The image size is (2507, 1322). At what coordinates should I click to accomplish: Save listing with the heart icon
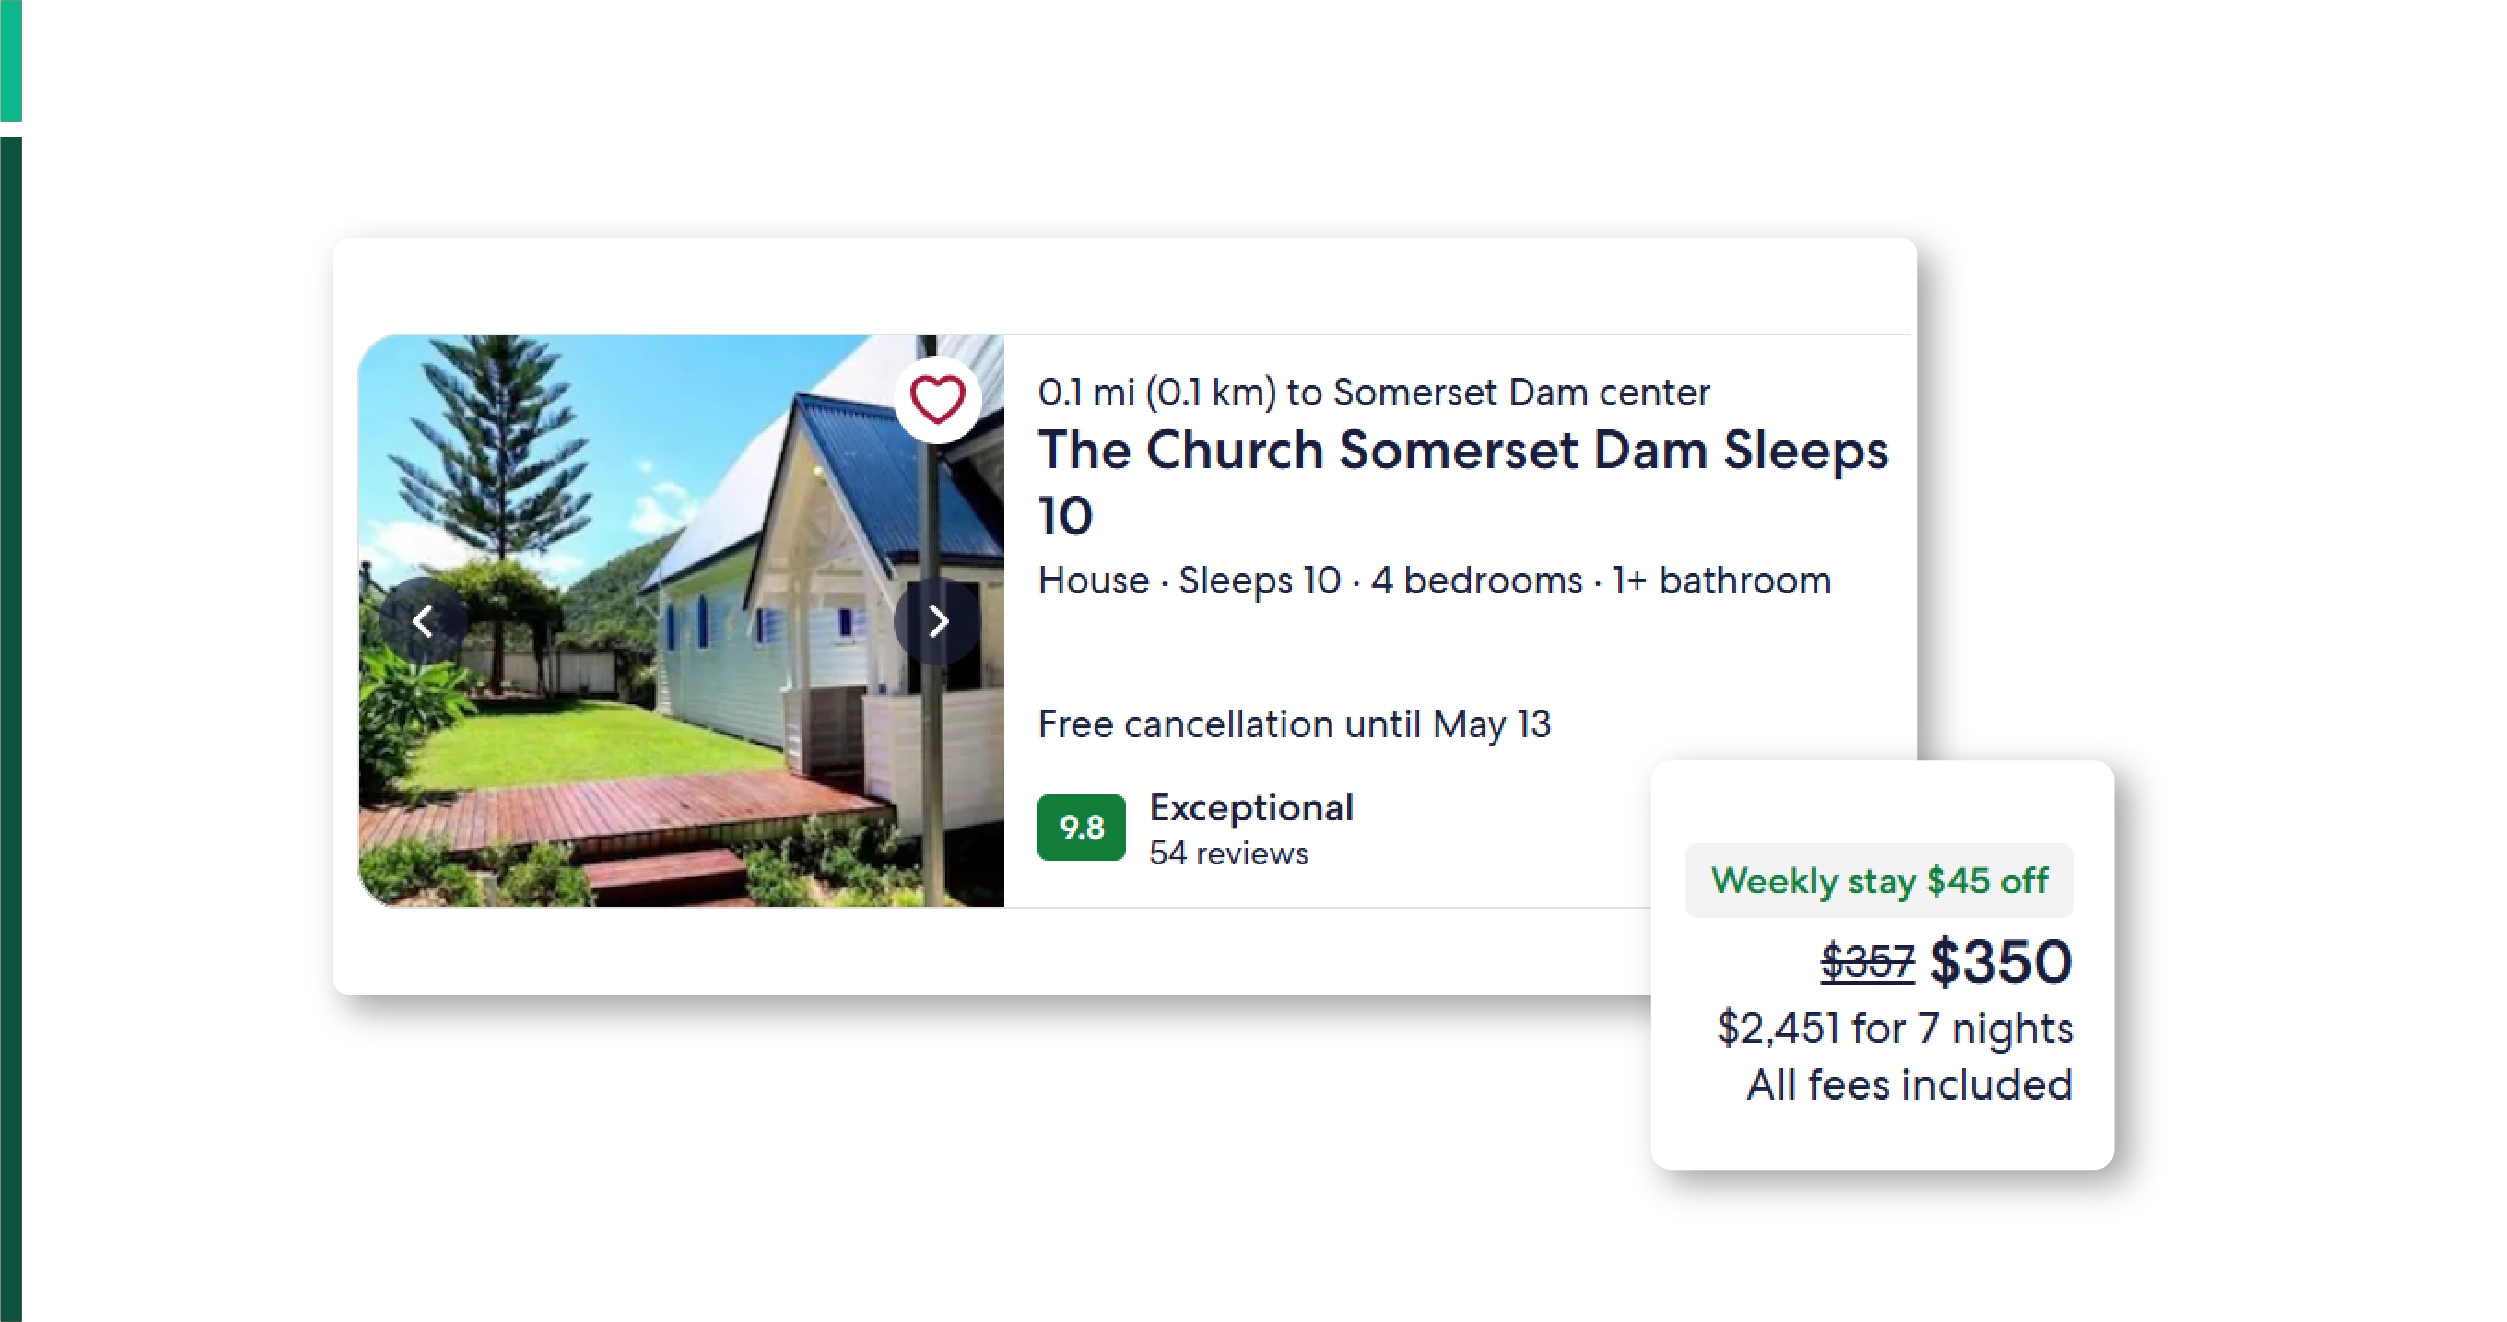(937, 400)
